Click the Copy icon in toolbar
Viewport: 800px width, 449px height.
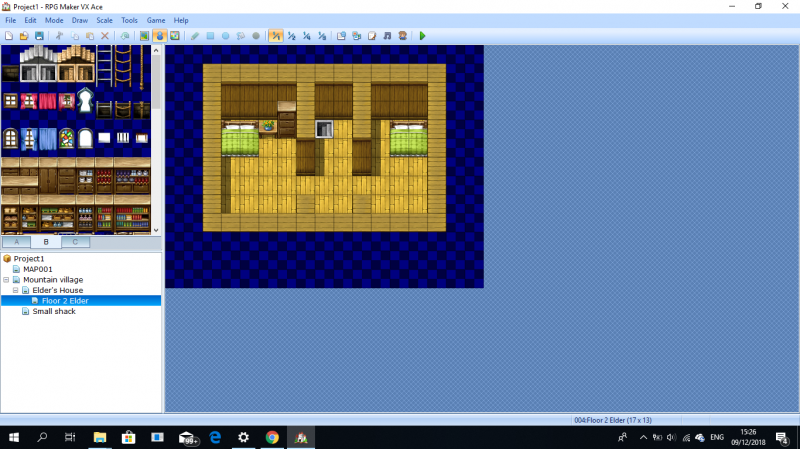click(x=74, y=36)
